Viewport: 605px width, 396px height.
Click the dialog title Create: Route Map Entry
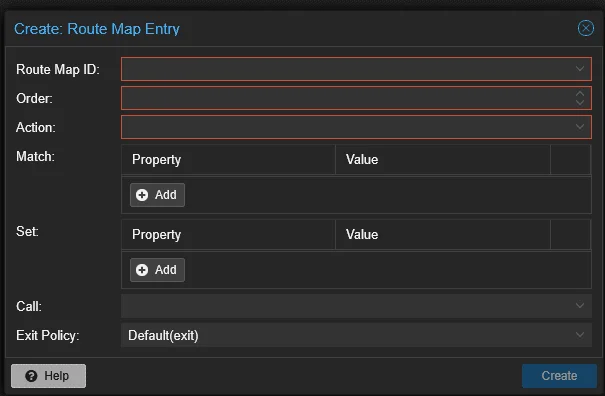(x=97, y=29)
